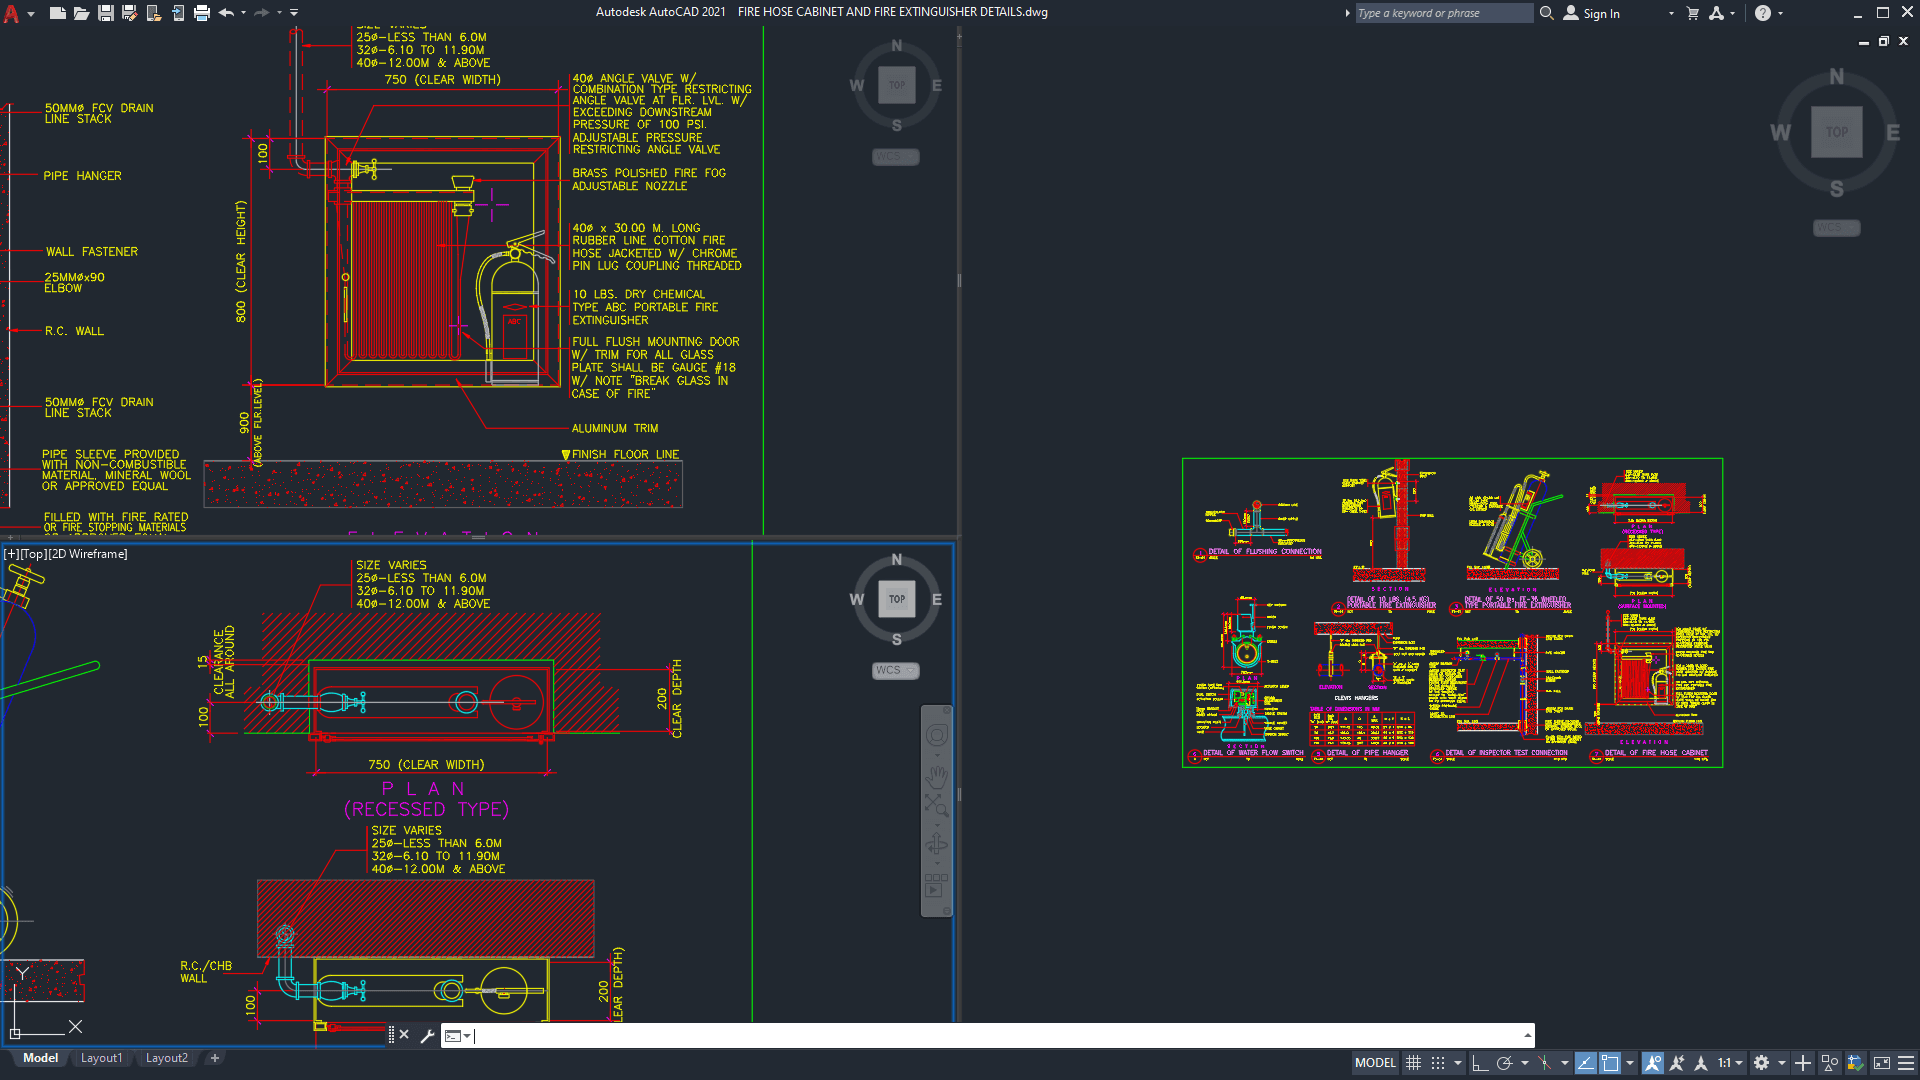
Task: Plot the drawing via the printer icon
Action: (x=202, y=13)
